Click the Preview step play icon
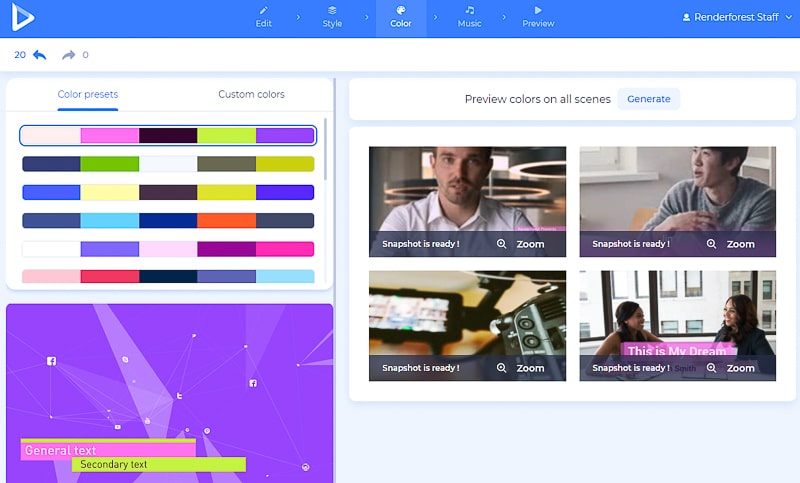 click(538, 11)
